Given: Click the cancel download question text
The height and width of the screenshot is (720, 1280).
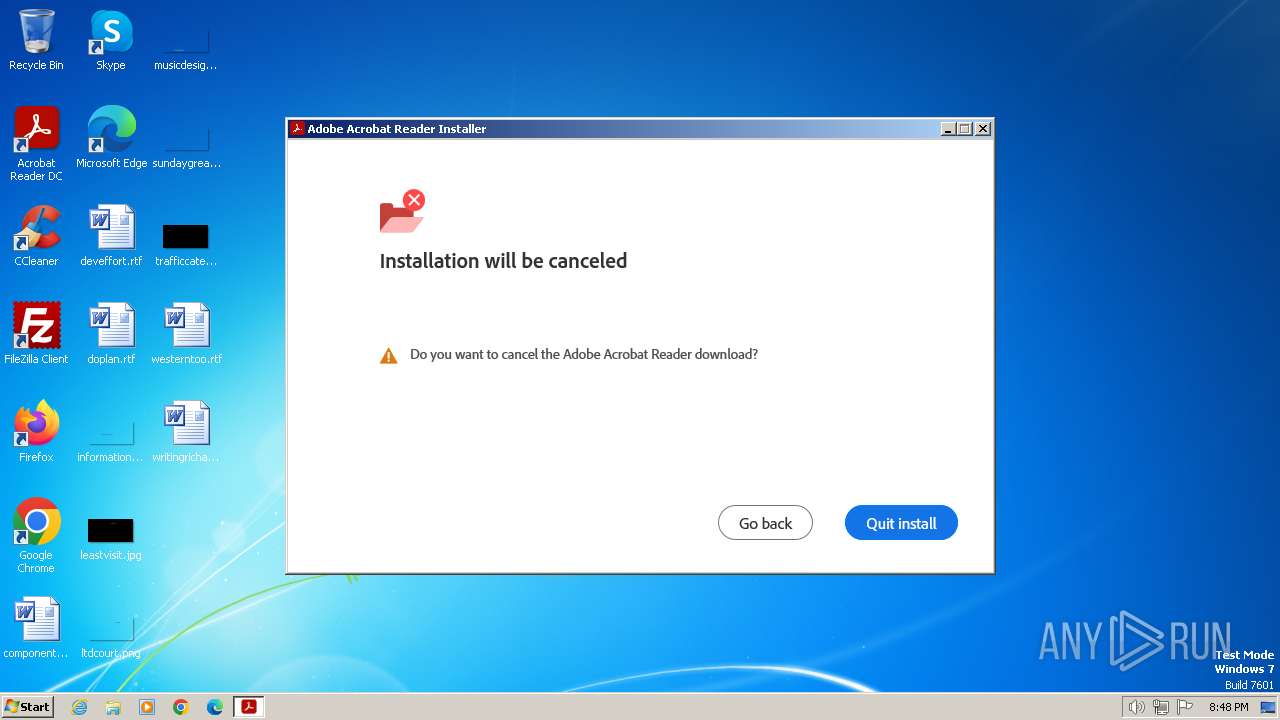Looking at the screenshot, I should (x=584, y=354).
